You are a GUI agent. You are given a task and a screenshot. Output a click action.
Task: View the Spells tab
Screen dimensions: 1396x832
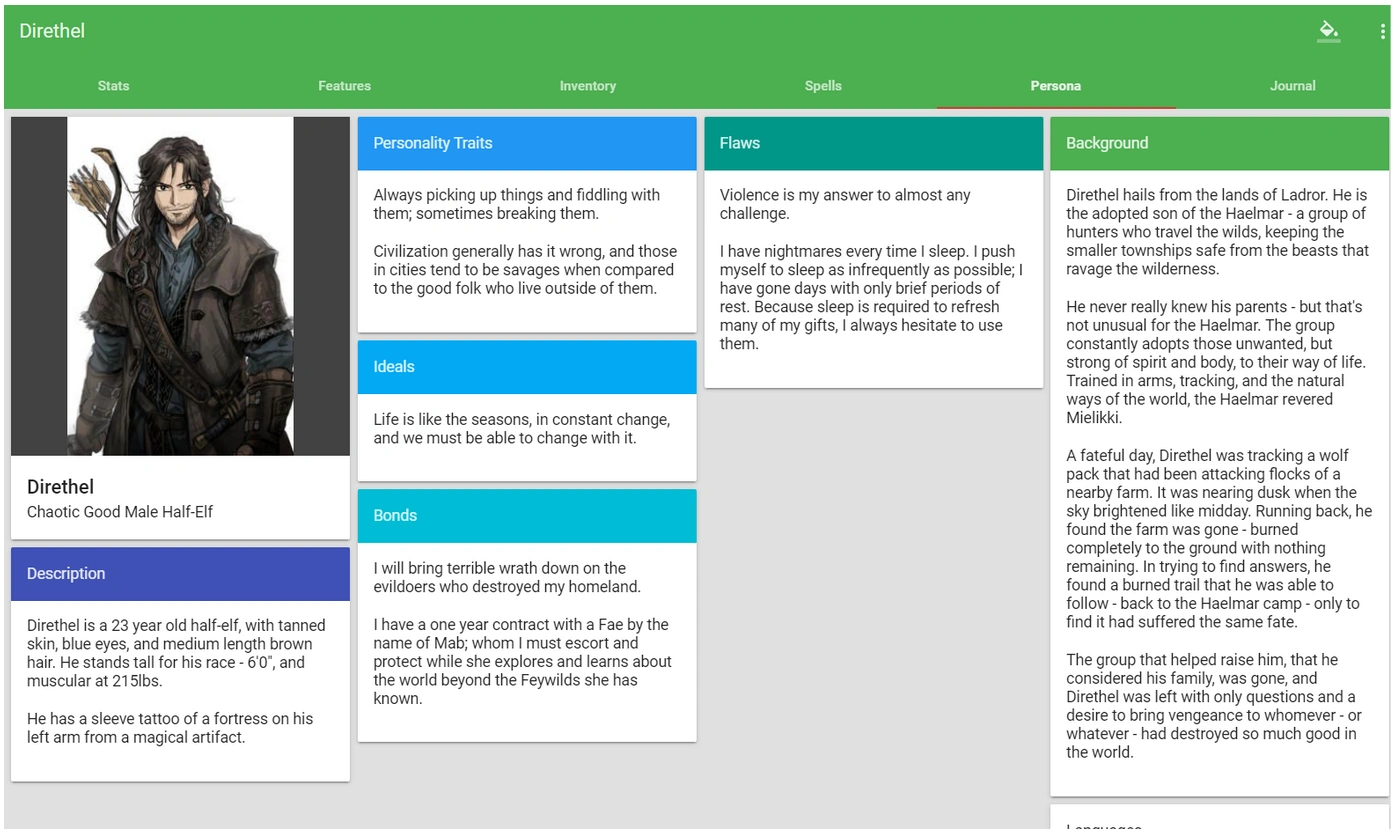pyautogui.click(x=823, y=86)
